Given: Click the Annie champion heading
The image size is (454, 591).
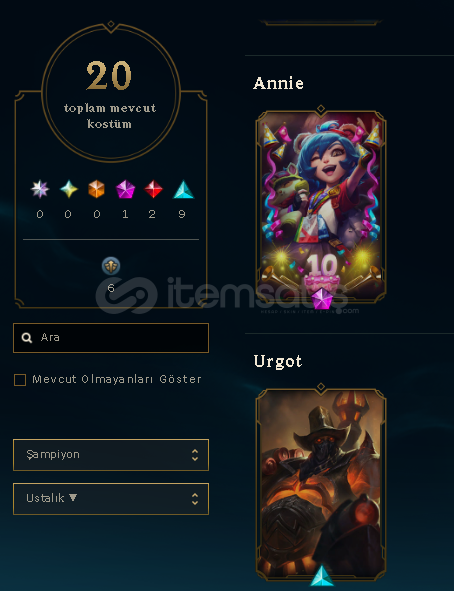Looking at the screenshot, I should click(x=278, y=83).
